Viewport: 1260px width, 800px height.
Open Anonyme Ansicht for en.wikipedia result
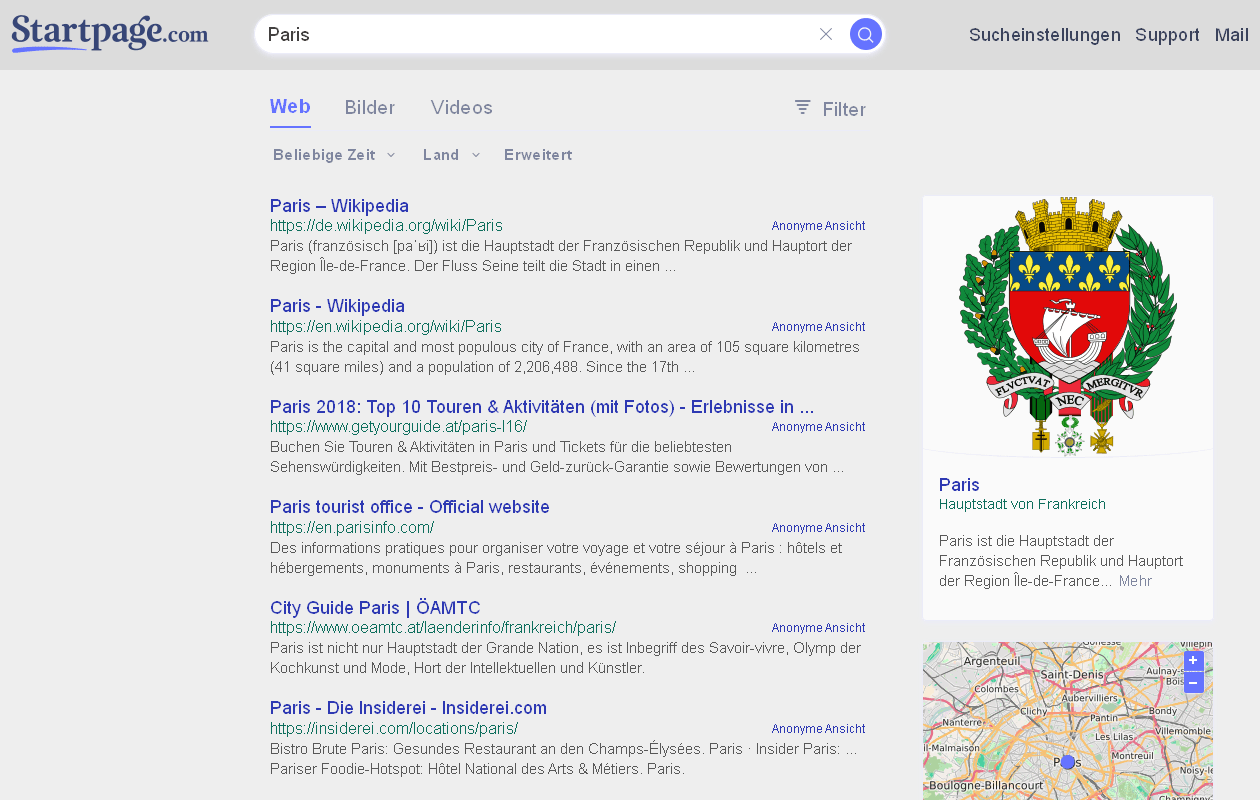[x=818, y=327]
